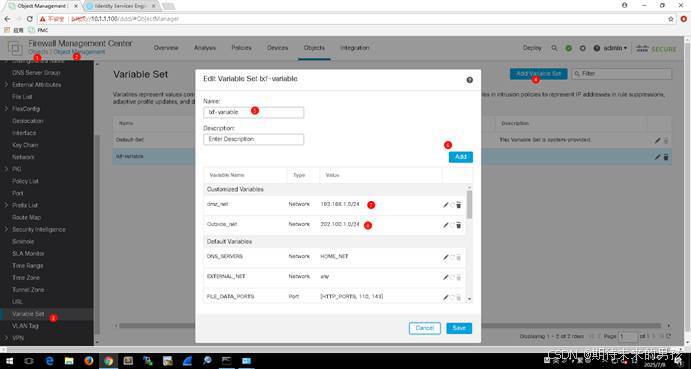Image resolution: width=691 pixels, height=369 pixels.
Task: Open the Object Management breadcrumb link
Action: coord(79,52)
